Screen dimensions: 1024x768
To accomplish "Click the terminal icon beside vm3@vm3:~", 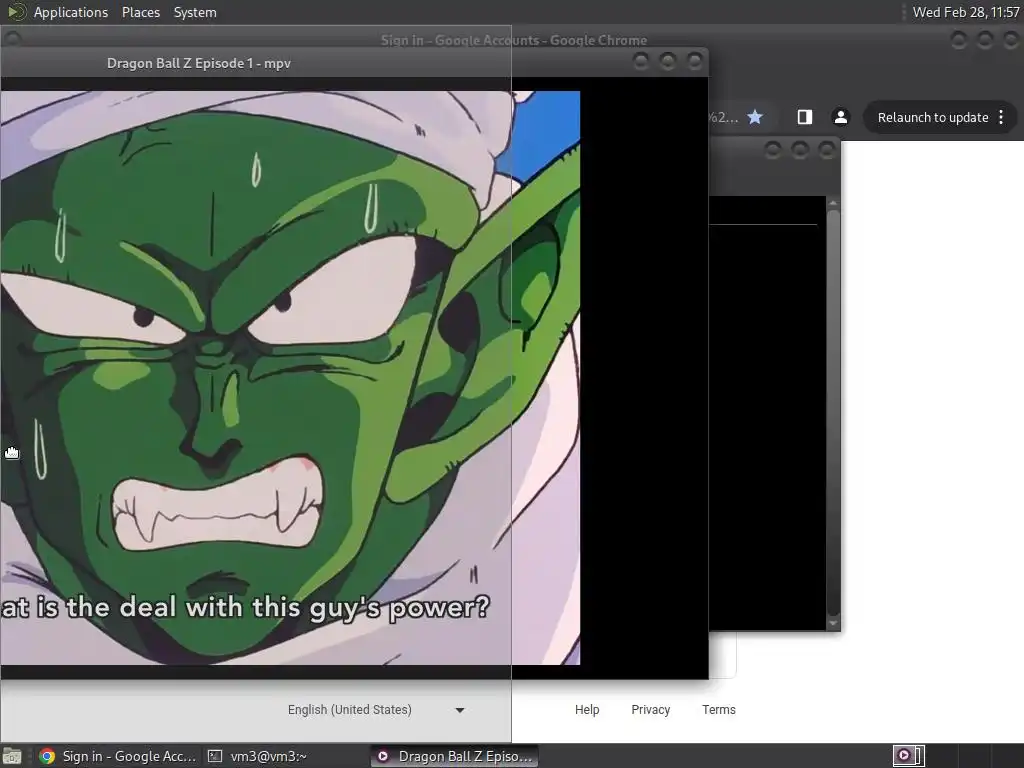I will click(215, 756).
